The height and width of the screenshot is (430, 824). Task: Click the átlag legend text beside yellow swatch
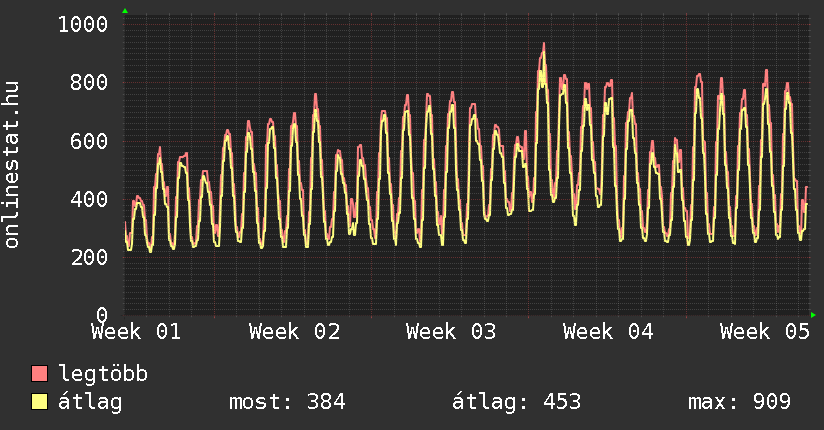[x=90, y=402]
